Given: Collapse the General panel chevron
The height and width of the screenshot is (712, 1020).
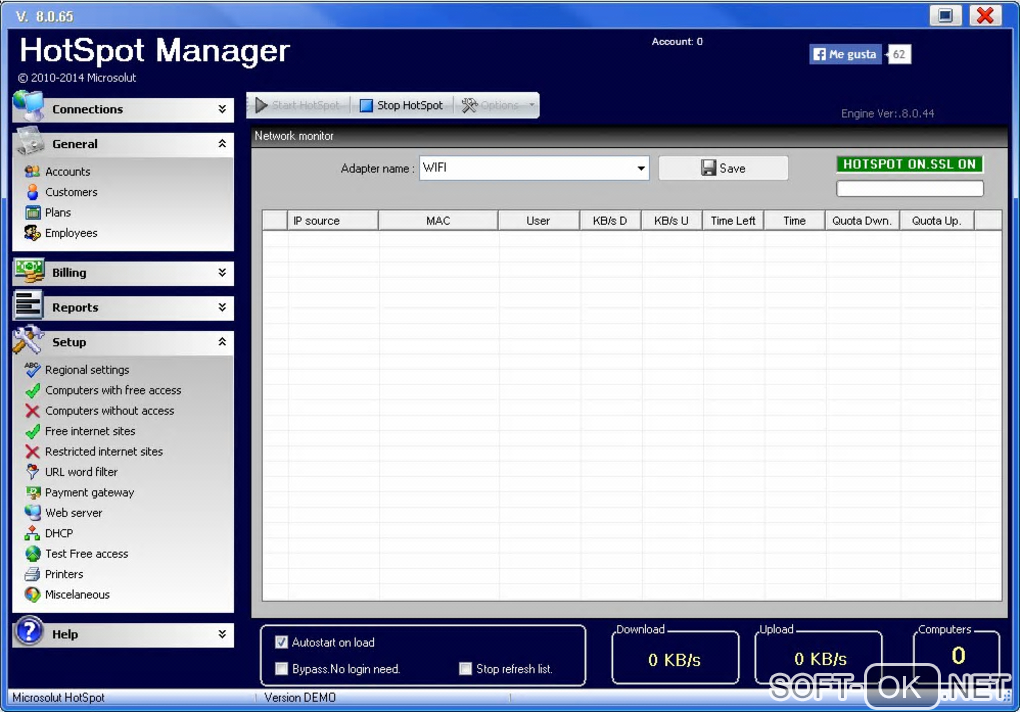Looking at the screenshot, I should (x=222, y=143).
